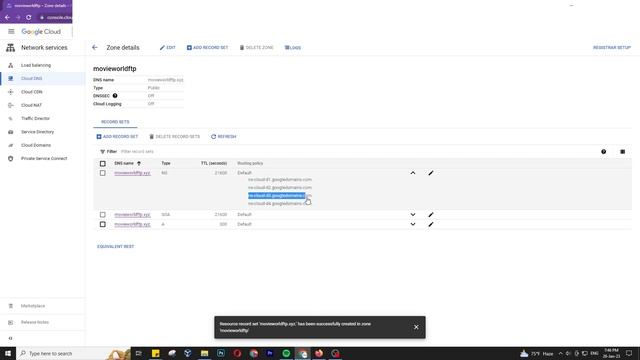Click the TTL (seconds) column header
The height and width of the screenshot is (360, 640).
(x=214, y=163)
